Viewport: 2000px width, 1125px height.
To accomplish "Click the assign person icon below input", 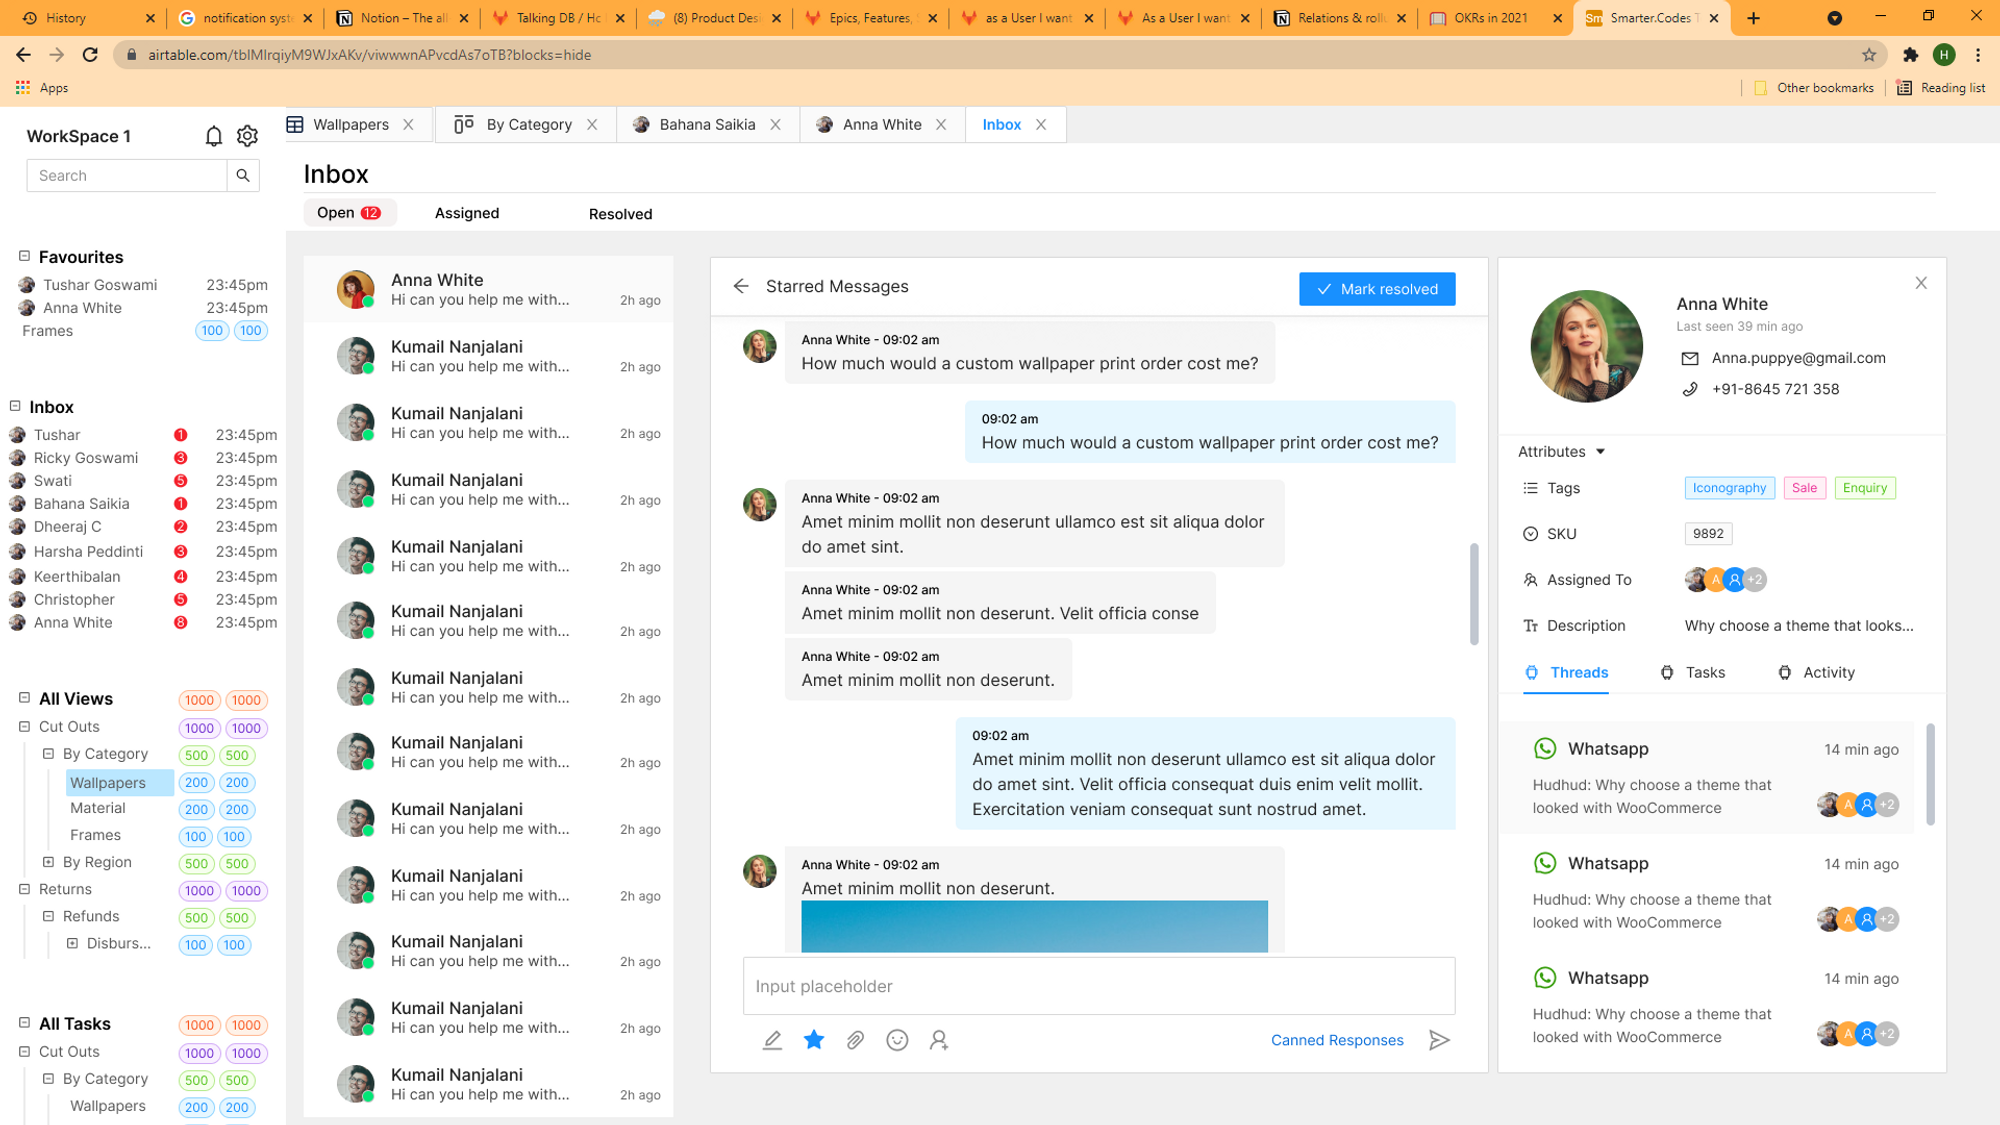I will coord(938,1040).
